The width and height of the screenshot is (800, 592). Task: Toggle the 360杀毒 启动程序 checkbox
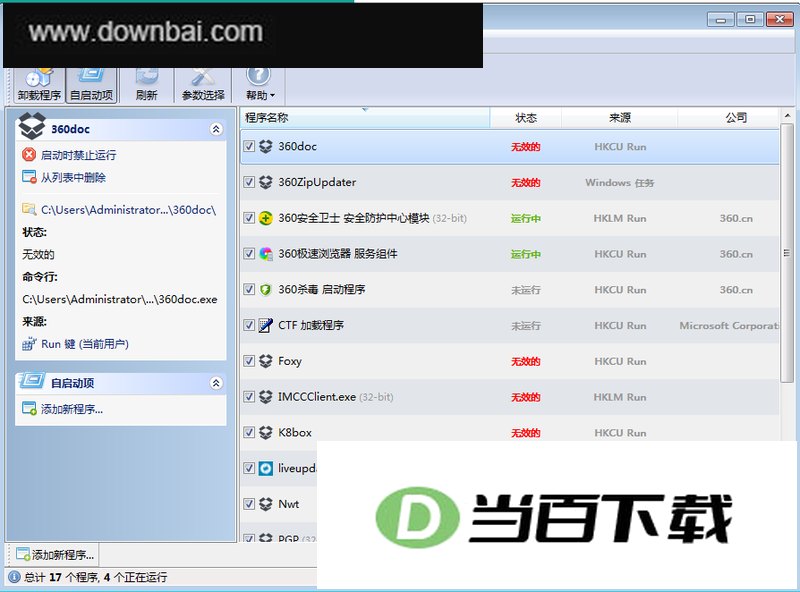[x=249, y=289]
